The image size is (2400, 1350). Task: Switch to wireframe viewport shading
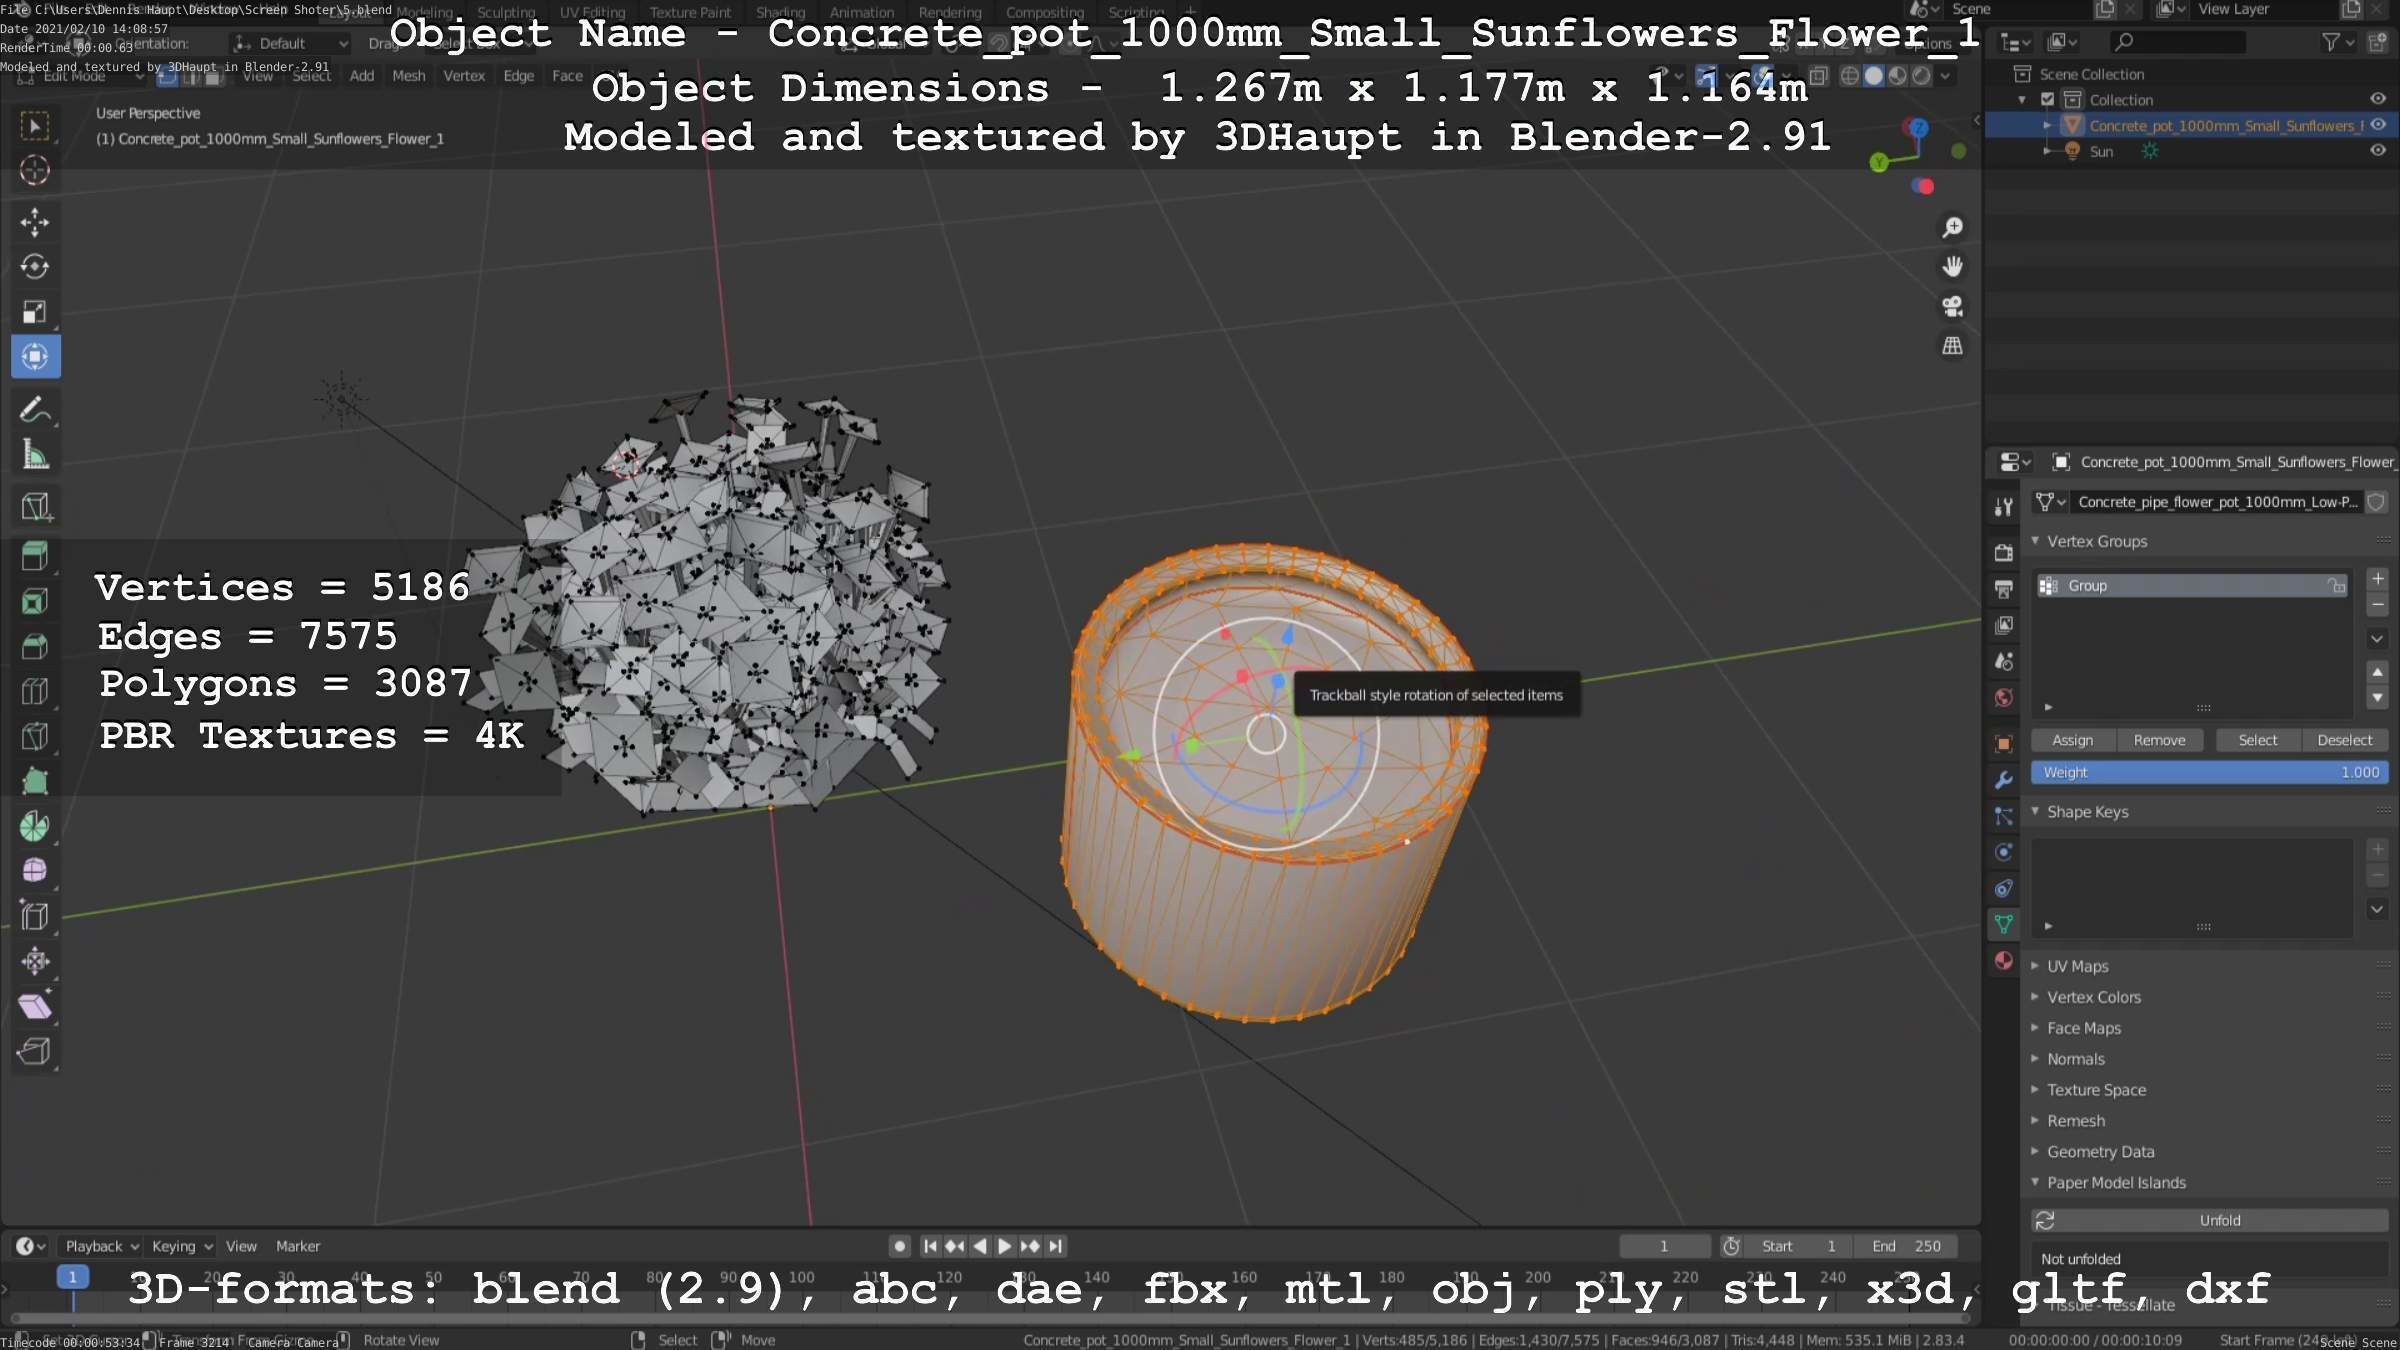(x=1850, y=76)
